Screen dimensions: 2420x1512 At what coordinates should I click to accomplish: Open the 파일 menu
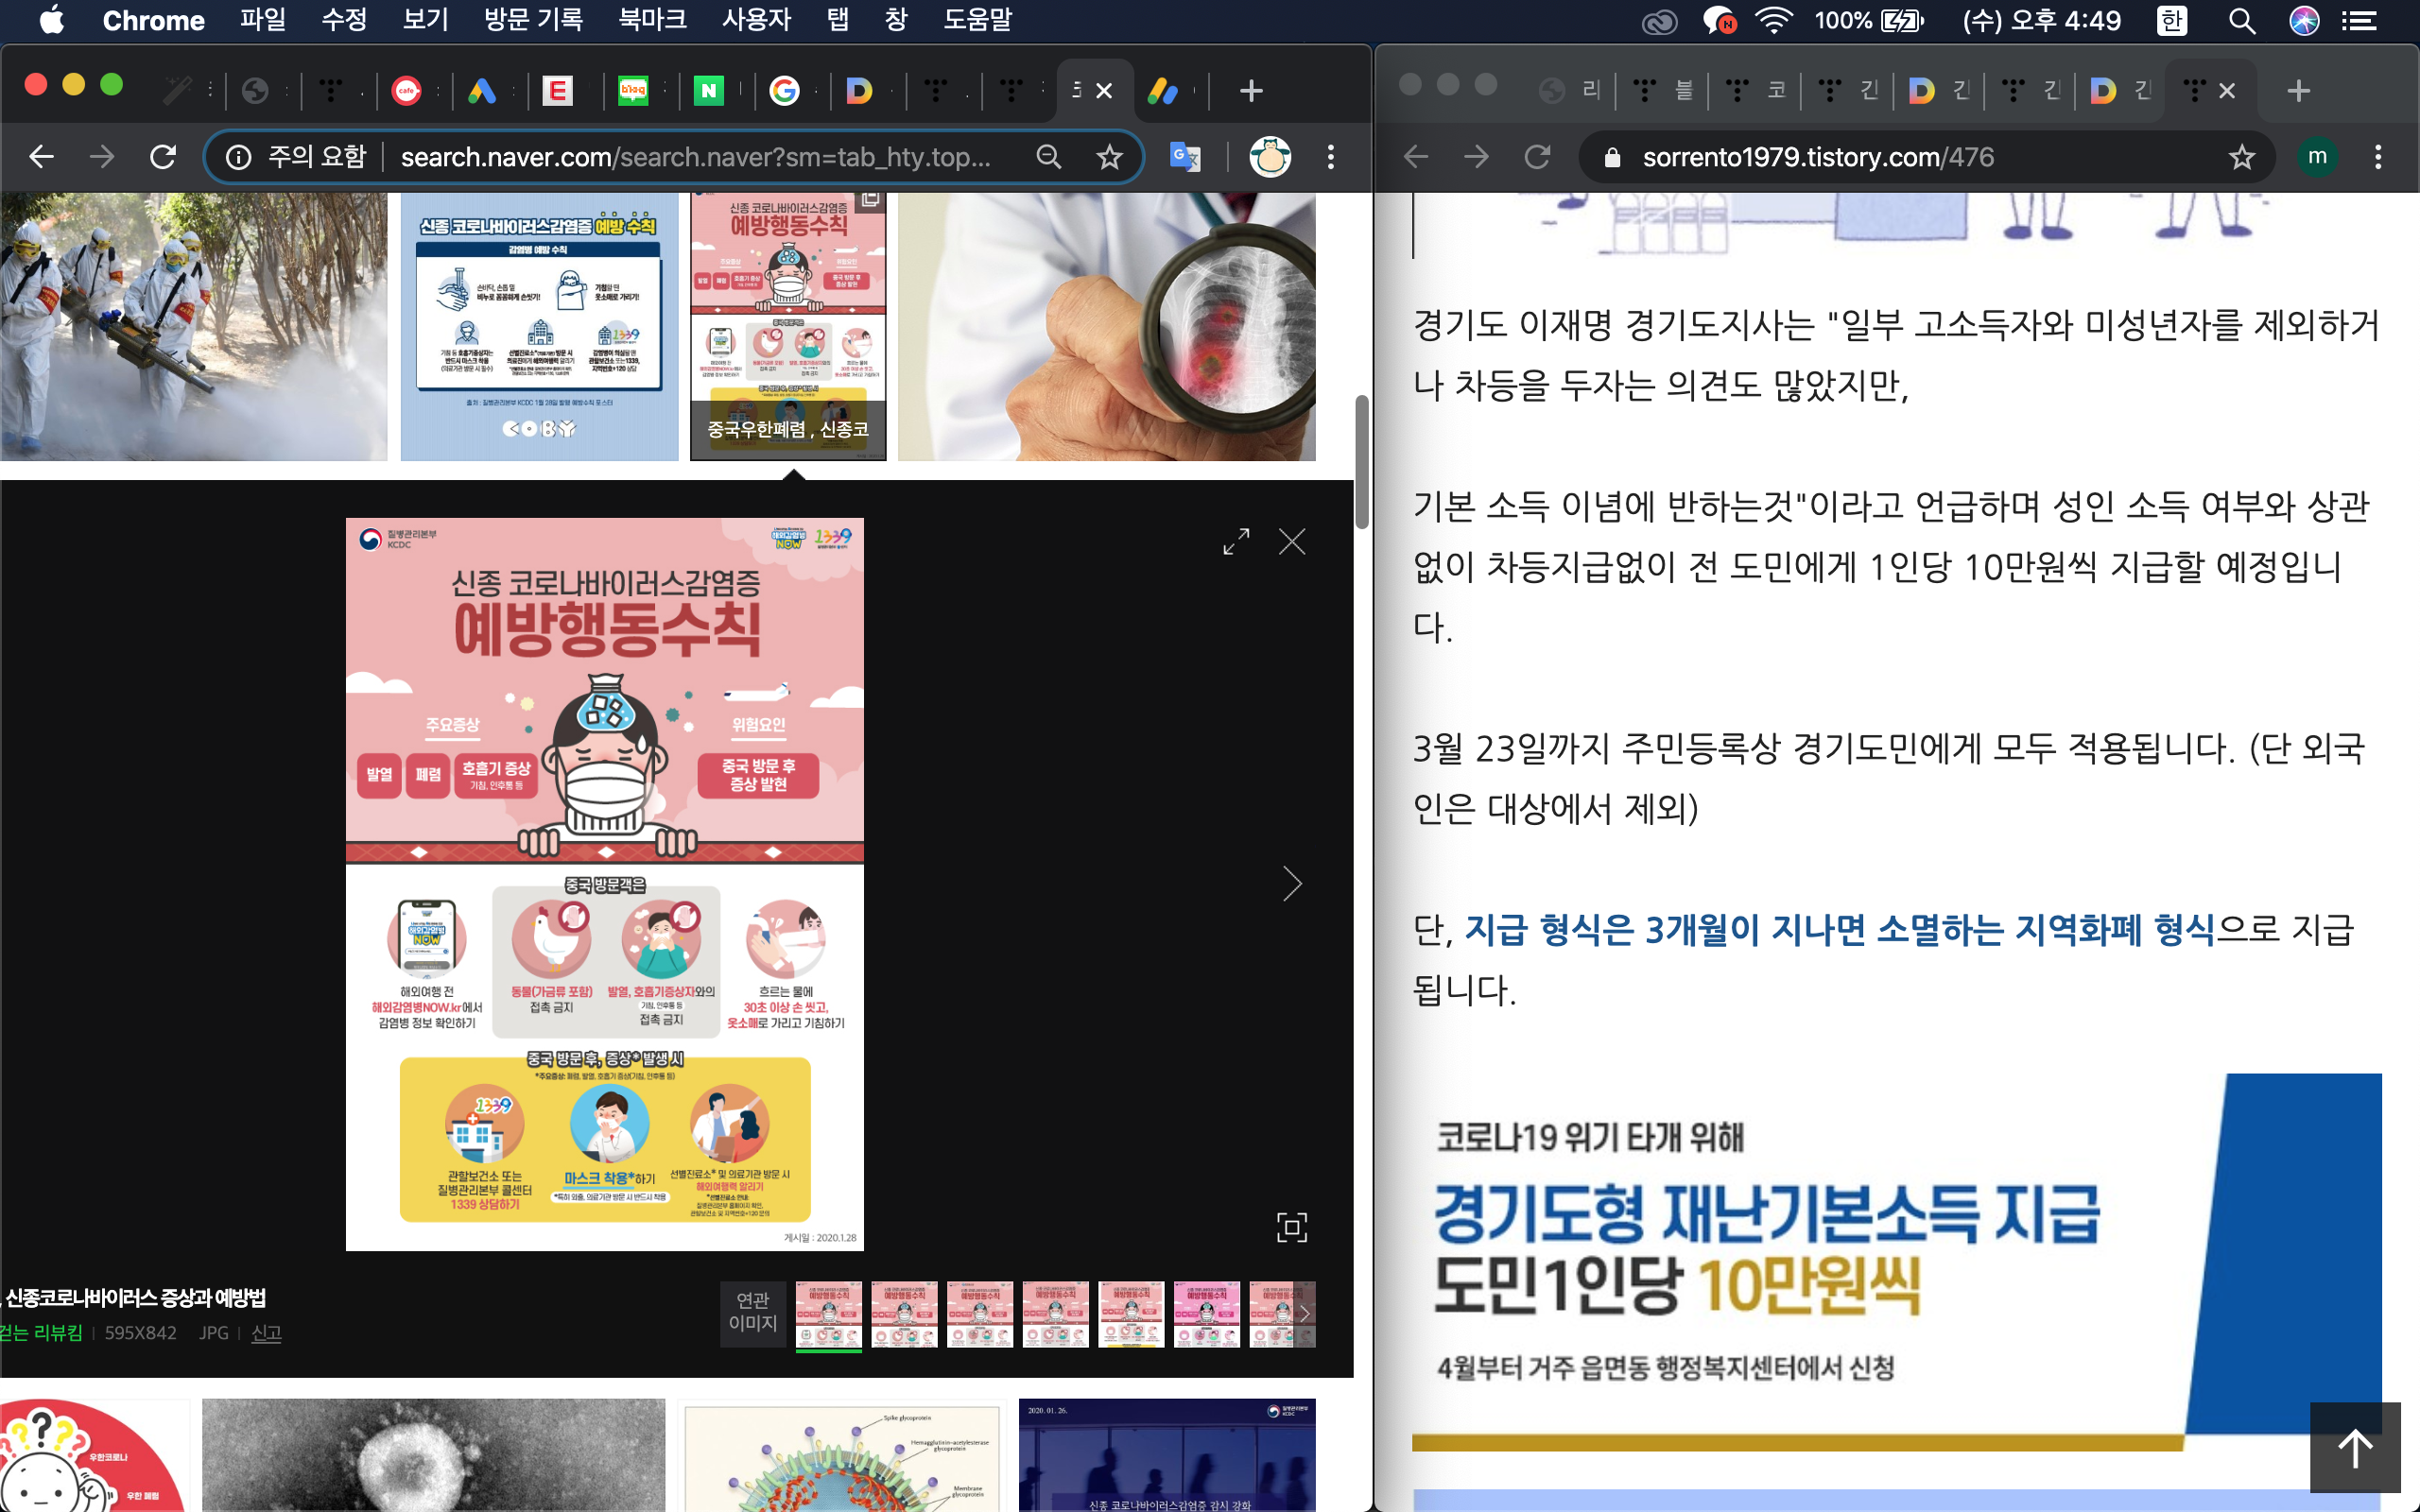[263, 20]
